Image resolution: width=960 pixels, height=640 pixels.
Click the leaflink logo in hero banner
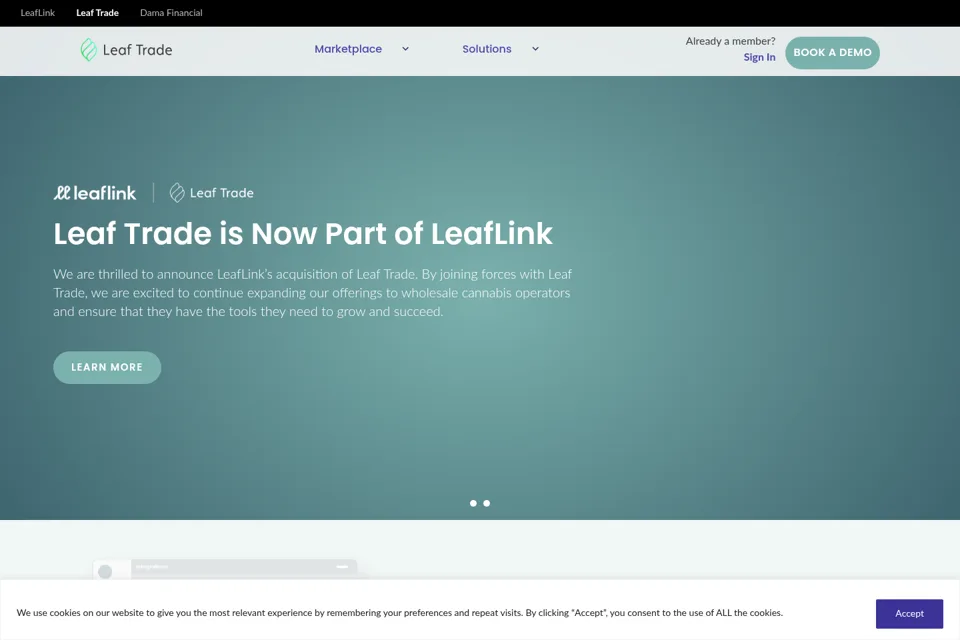click(95, 193)
